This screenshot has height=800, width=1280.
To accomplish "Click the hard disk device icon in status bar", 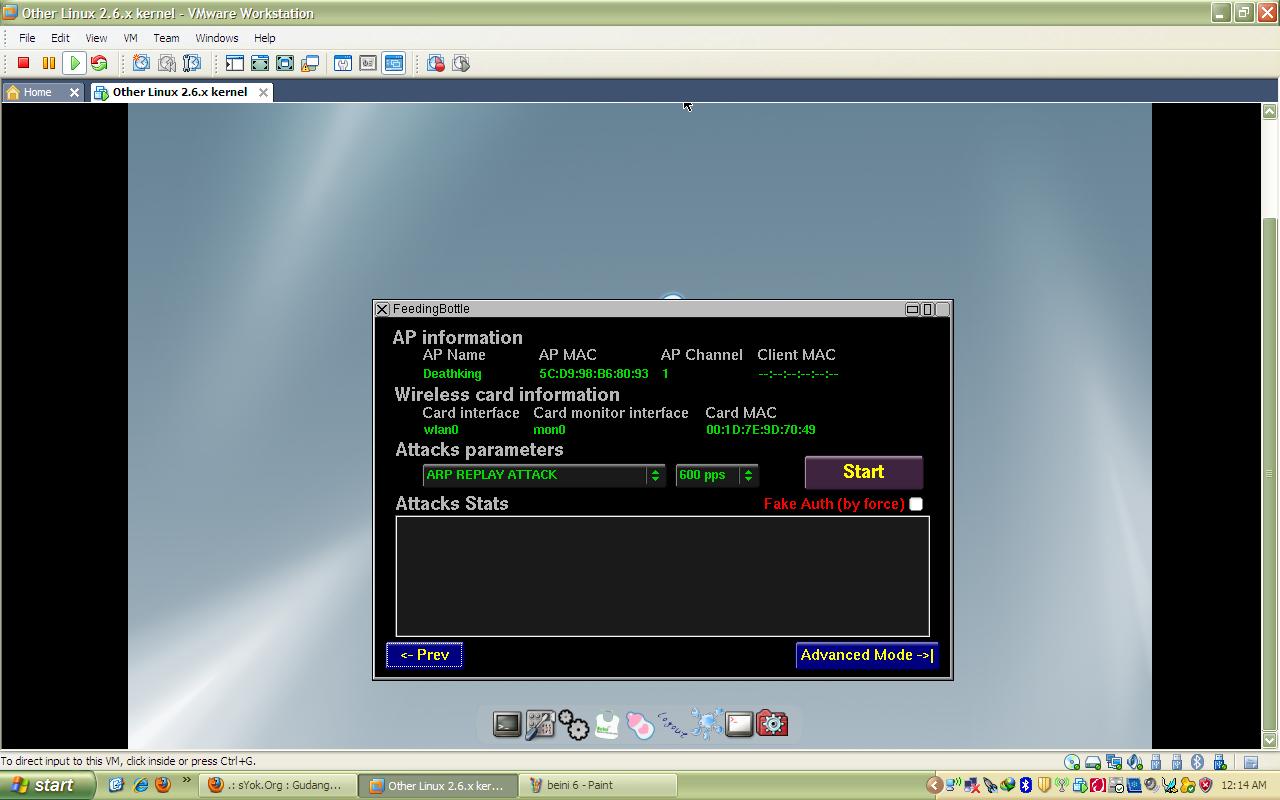I will point(1093,762).
